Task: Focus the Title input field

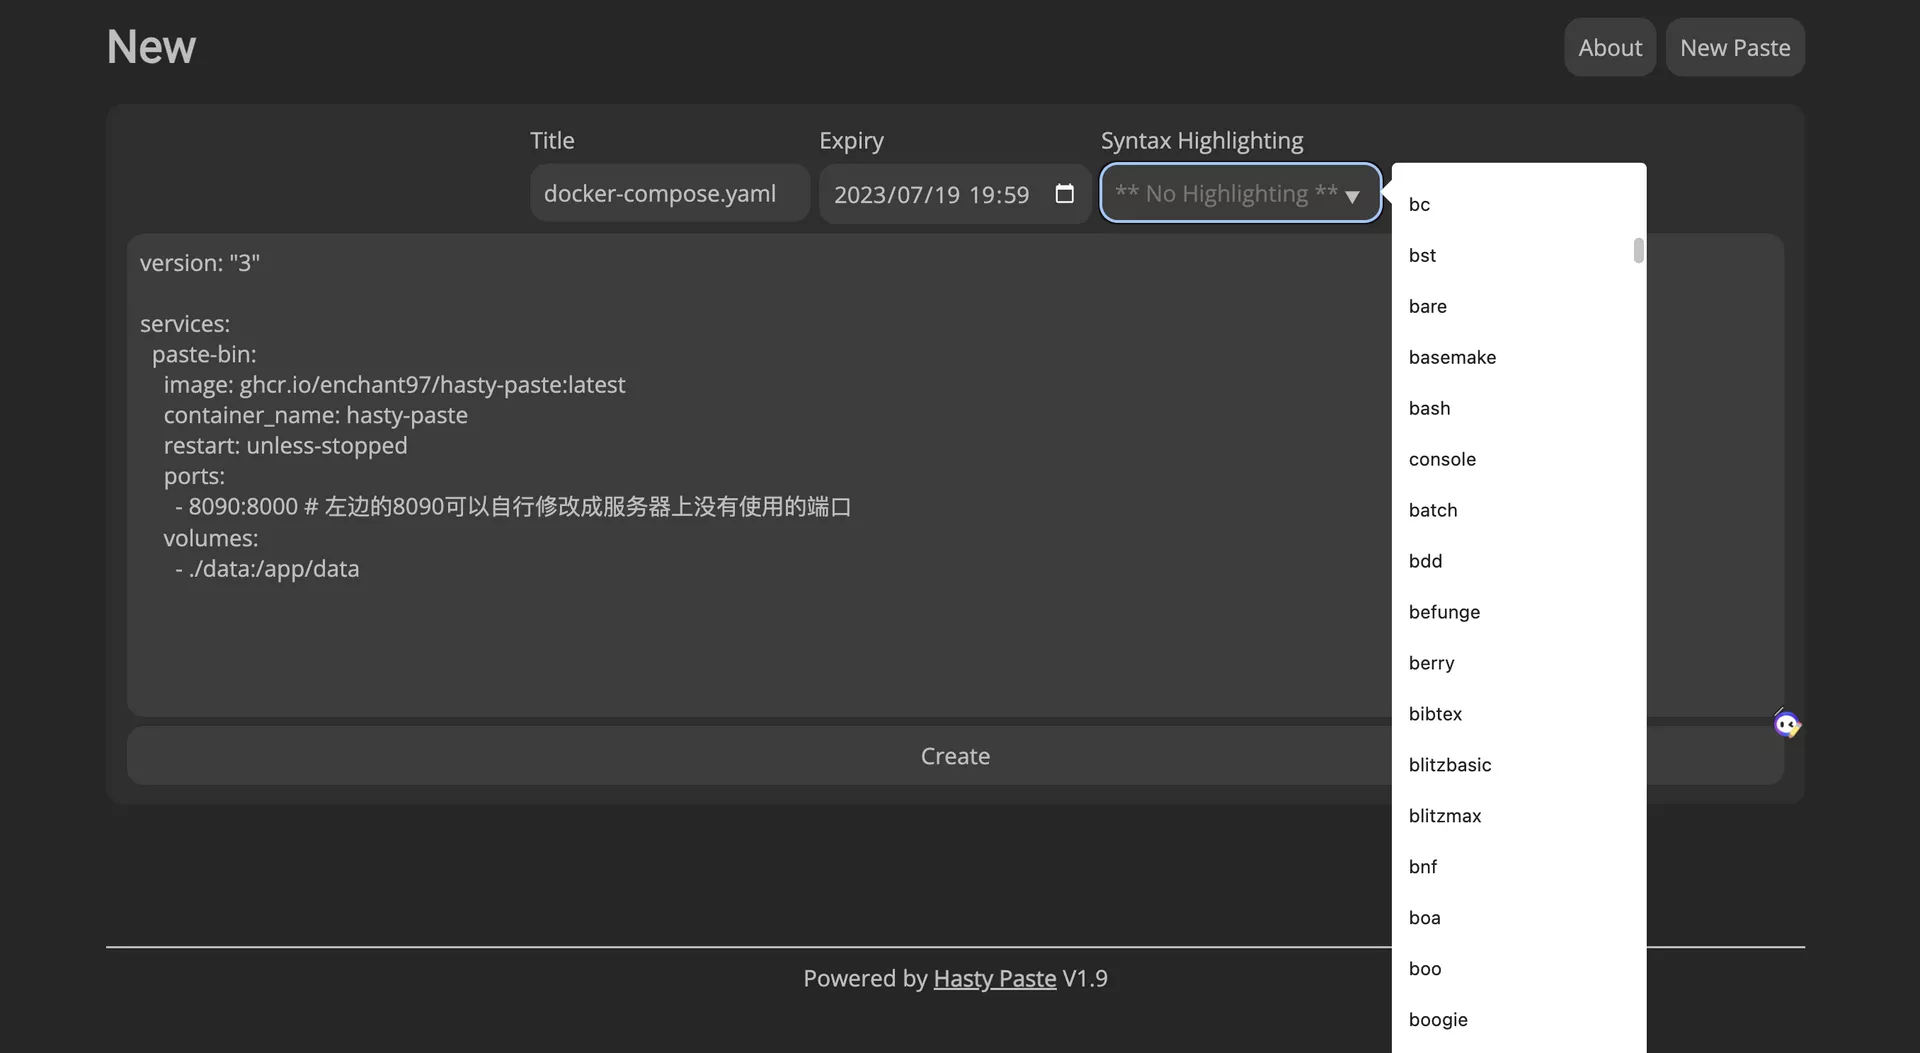Action: [669, 193]
